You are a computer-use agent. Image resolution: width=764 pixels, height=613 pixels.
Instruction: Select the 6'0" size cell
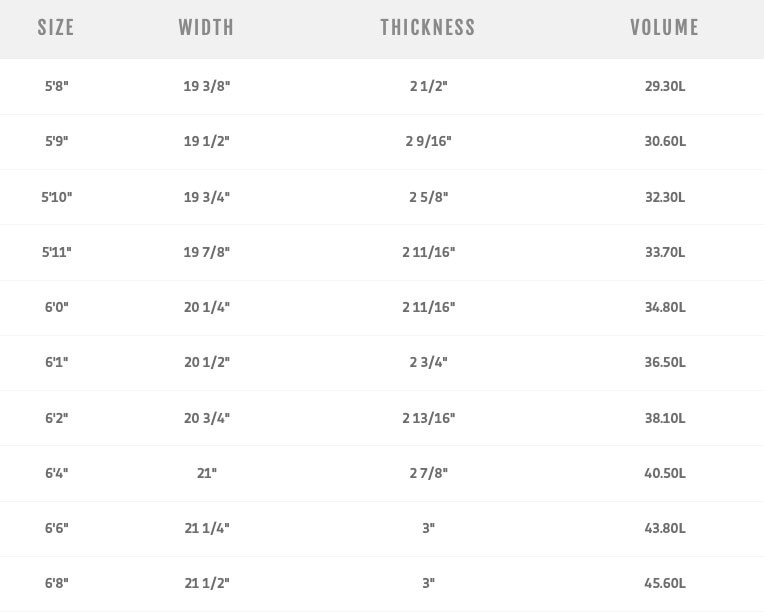coord(57,307)
